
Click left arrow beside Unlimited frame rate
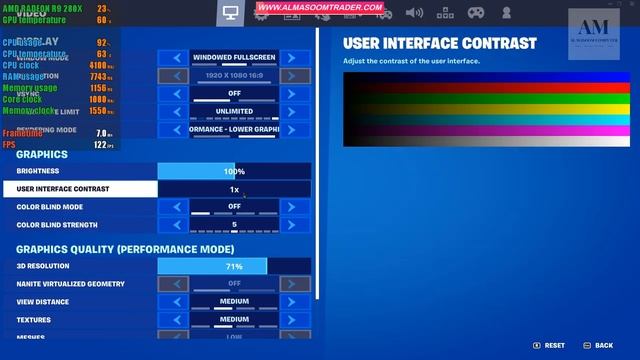coord(173,112)
